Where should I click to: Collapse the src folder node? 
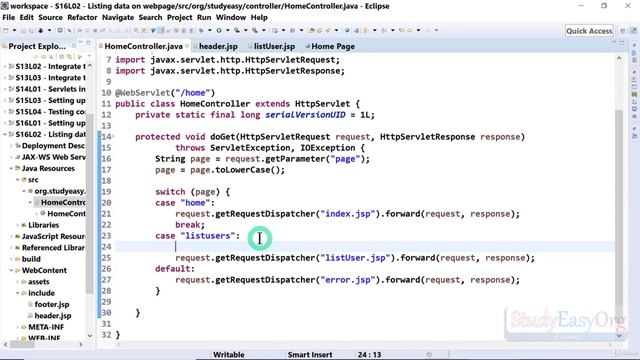coord(18,180)
